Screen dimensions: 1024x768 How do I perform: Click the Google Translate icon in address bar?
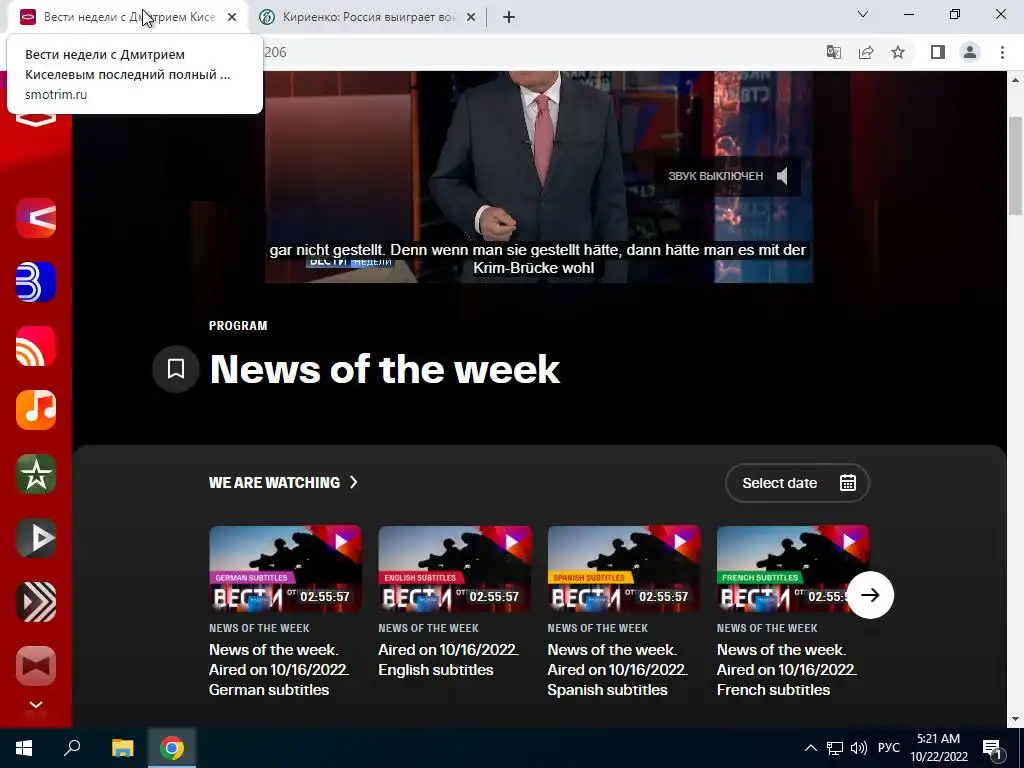click(x=834, y=52)
